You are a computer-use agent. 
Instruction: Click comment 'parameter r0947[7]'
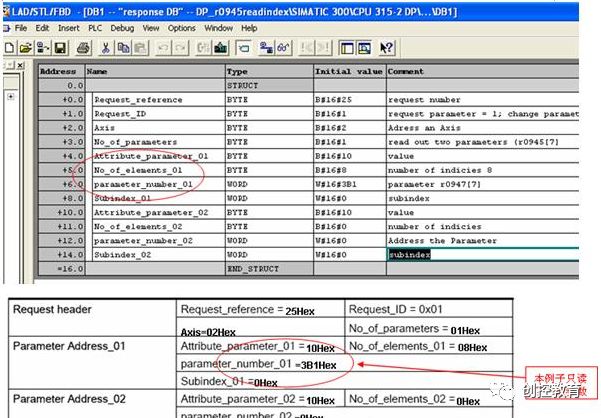(x=434, y=184)
